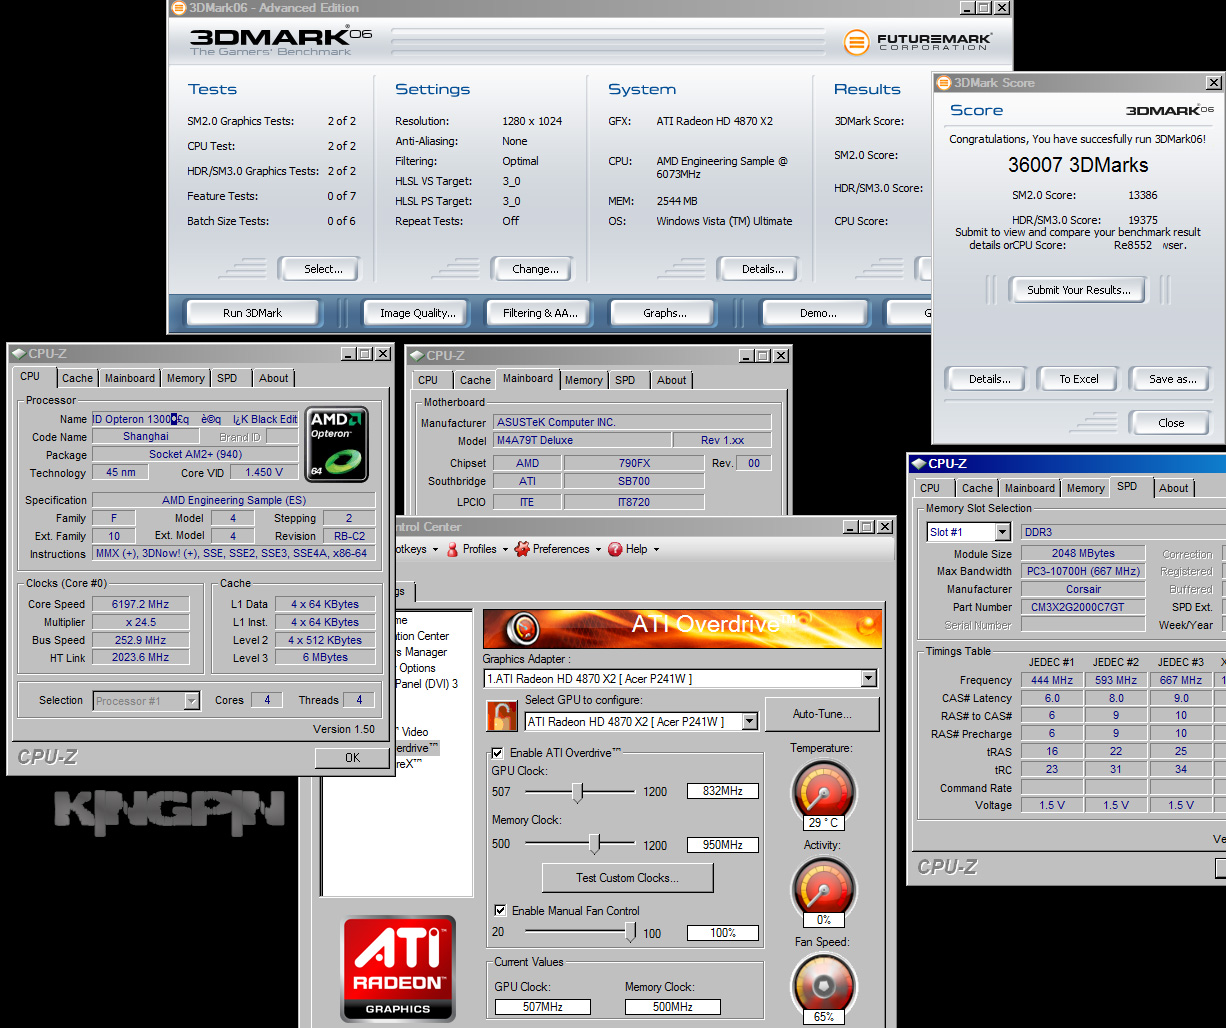Viewport: 1226px width, 1028px height.
Task: Click the title icon of the SPD CPU-Z window
Action: [918, 464]
